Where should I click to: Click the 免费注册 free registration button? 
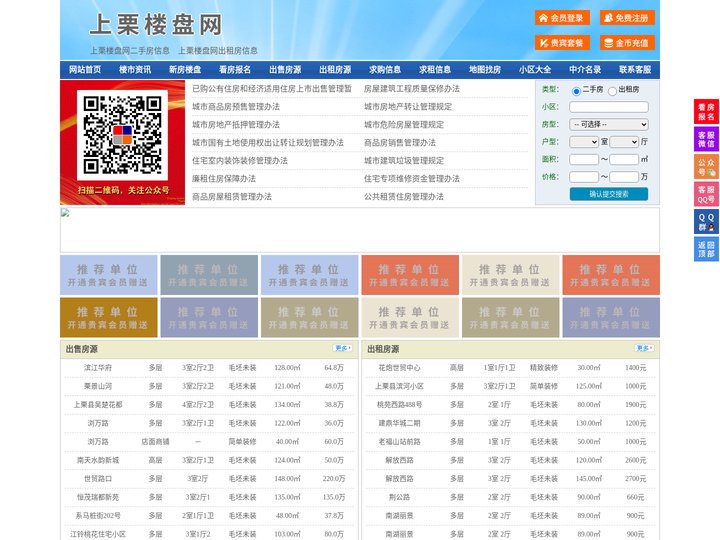tap(627, 18)
